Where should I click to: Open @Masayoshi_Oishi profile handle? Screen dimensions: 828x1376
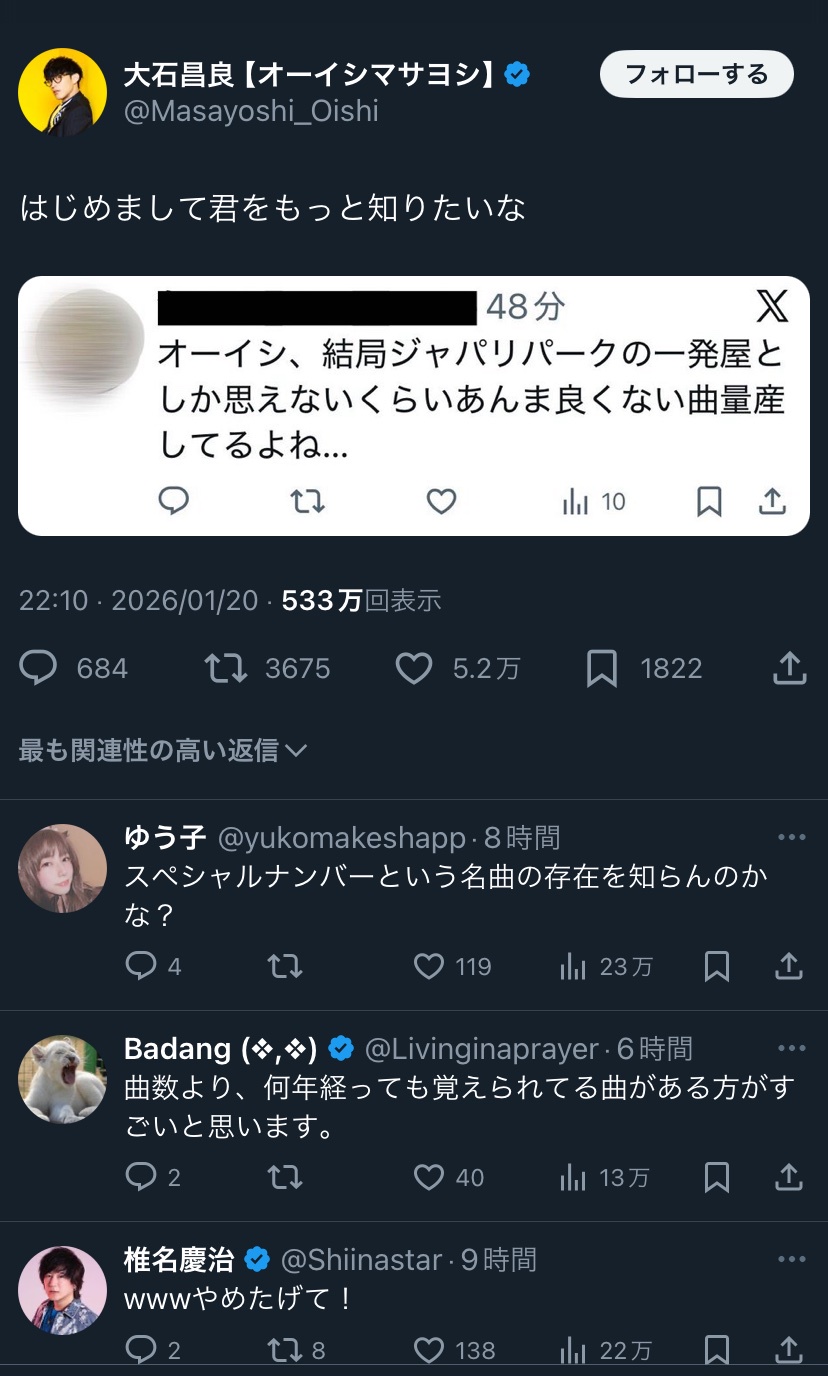pos(251,111)
